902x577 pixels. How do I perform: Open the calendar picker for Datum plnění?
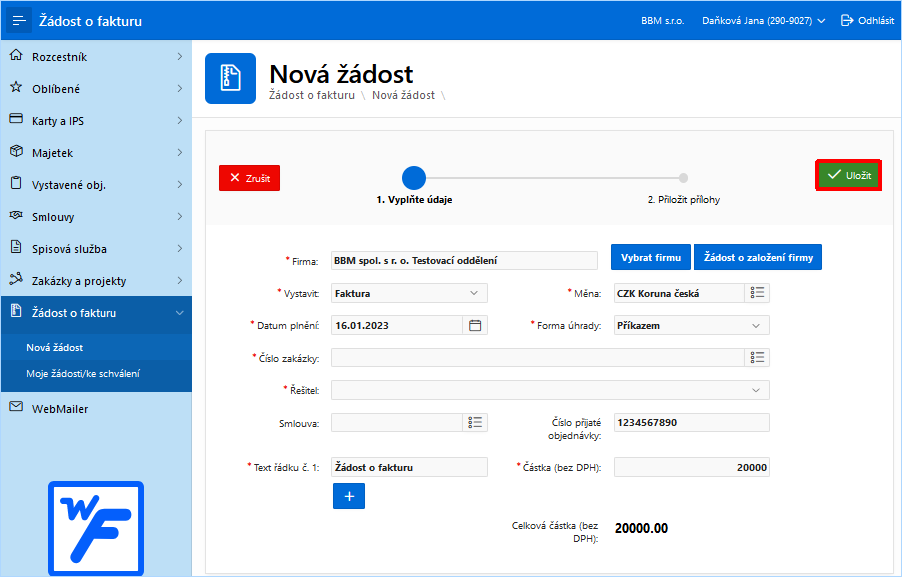tap(475, 326)
